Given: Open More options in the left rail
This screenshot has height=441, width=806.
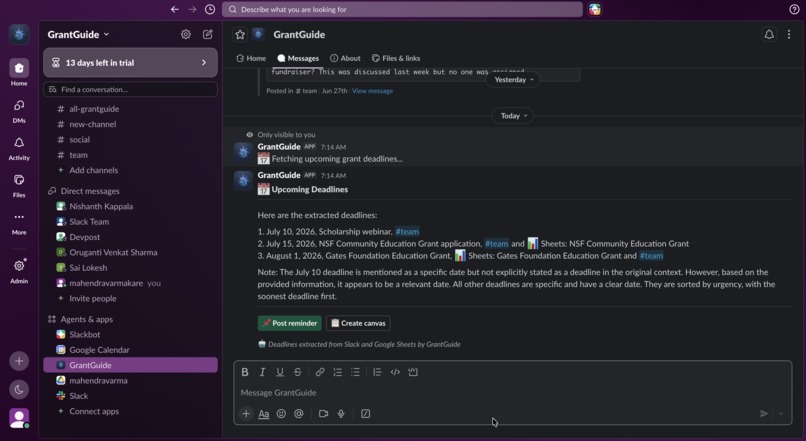Looking at the screenshot, I should point(19,222).
